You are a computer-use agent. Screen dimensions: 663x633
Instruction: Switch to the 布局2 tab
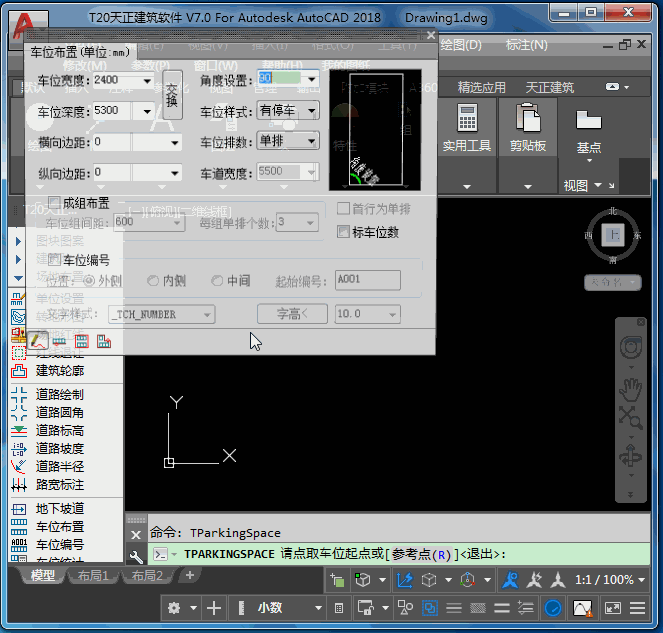tap(147, 575)
